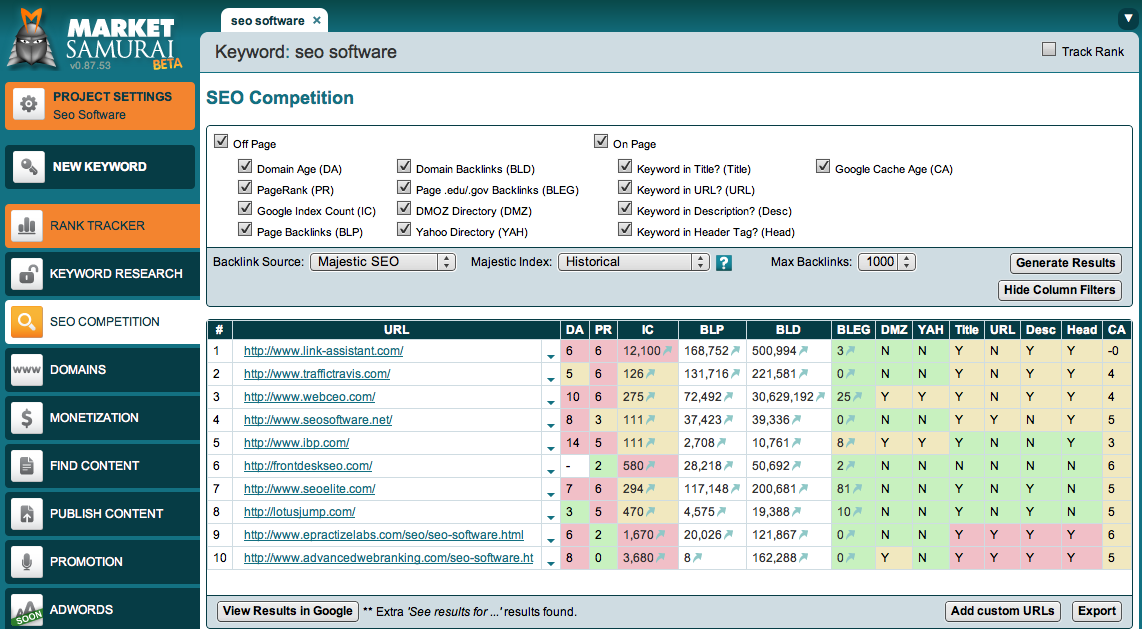Click the Generate Results button
This screenshot has height=629, width=1142.
[1065, 263]
